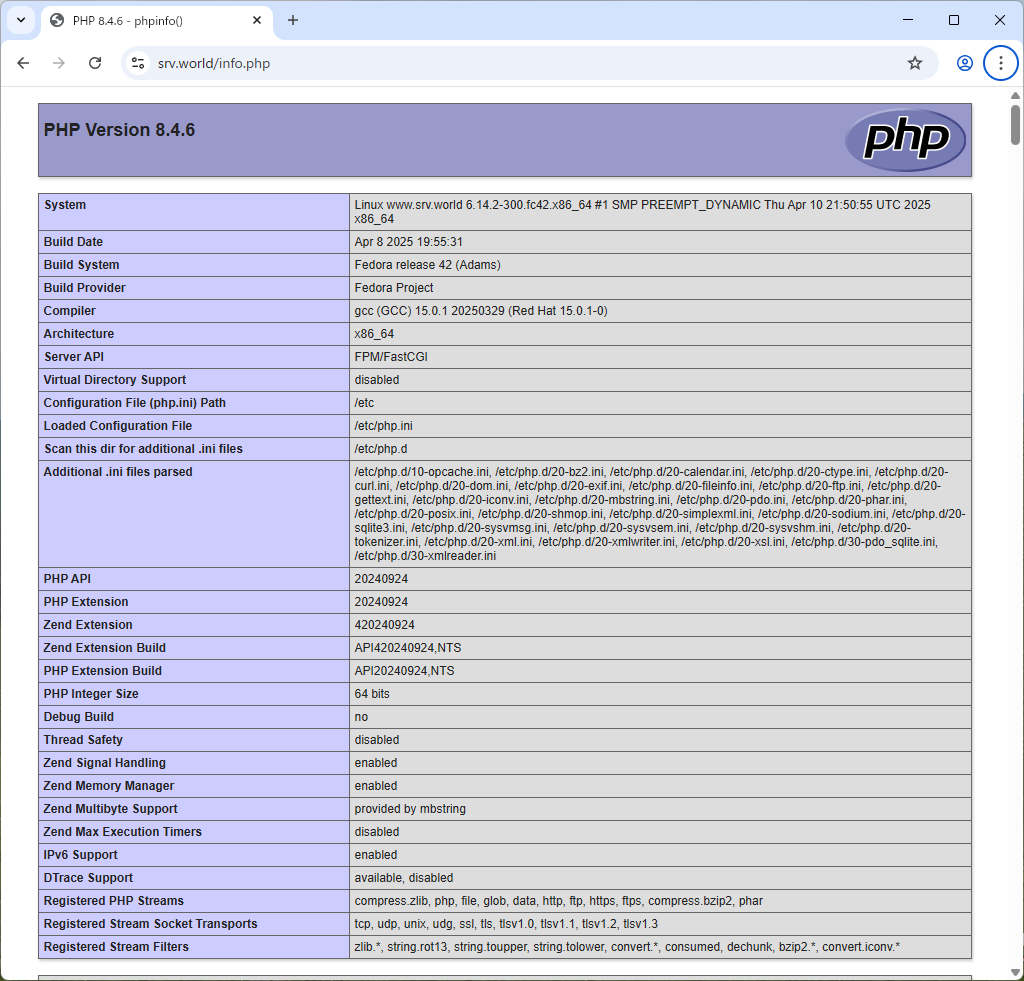The width and height of the screenshot is (1024, 981).
Task: Click the value 'available, disabled'
Action: (x=404, y=878)
